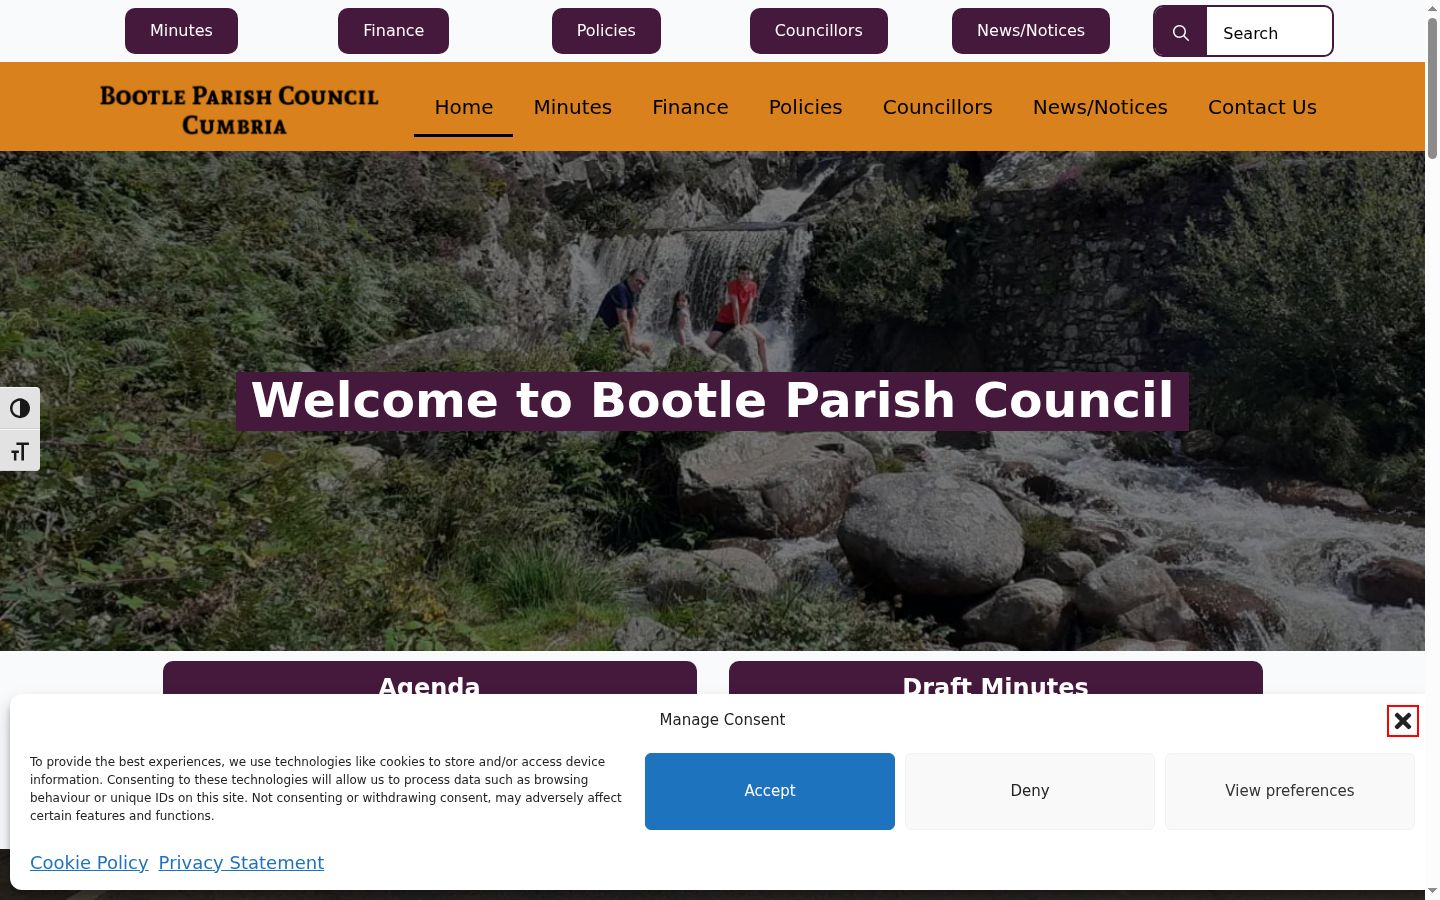Select Finance in the orange navigation bar

[690, 107]
